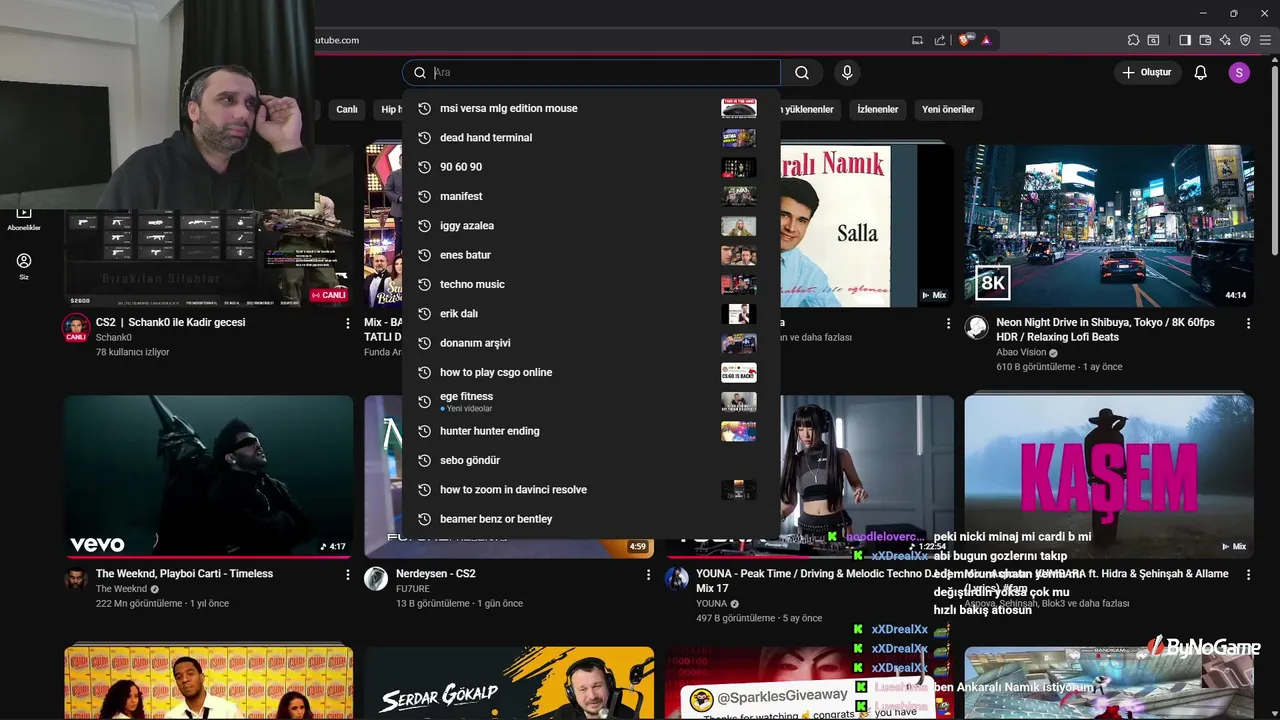Open the Abonelikler sidebar item

[x=24, y=219]
